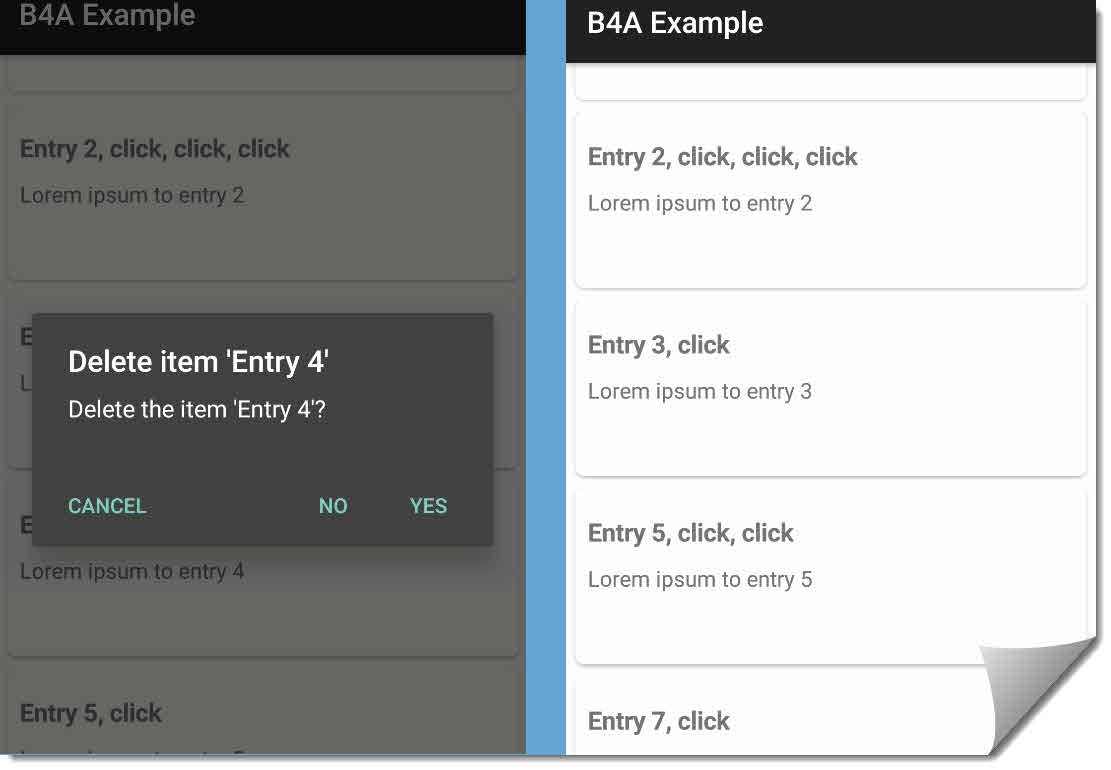
Task: Click the "Lorem ipsum to entry 5" description
Action: click(x=699, y=580)
